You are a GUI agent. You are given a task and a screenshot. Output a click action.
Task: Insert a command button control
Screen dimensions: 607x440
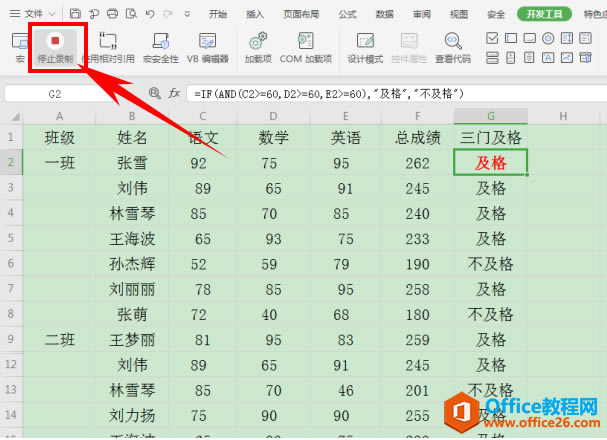point(529,38)
